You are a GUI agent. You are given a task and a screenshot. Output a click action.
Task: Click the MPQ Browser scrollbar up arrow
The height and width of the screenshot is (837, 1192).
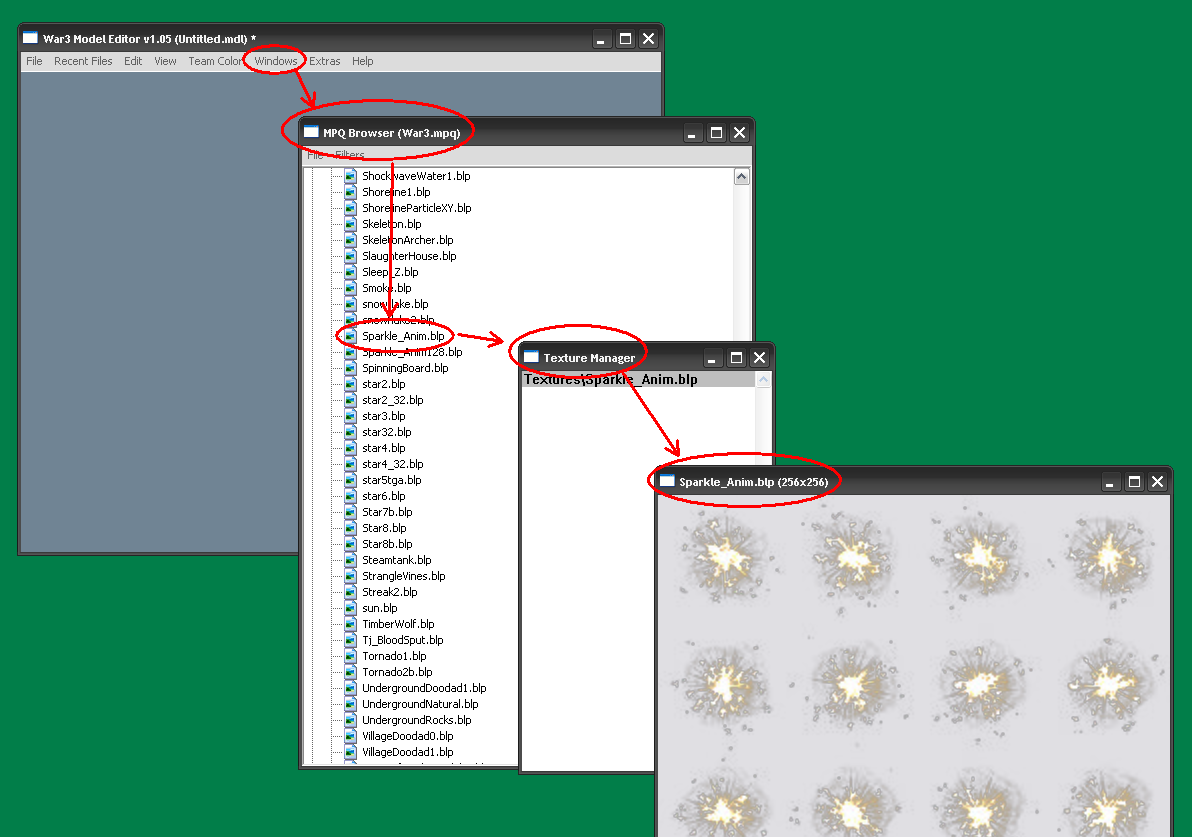point(741,176)
